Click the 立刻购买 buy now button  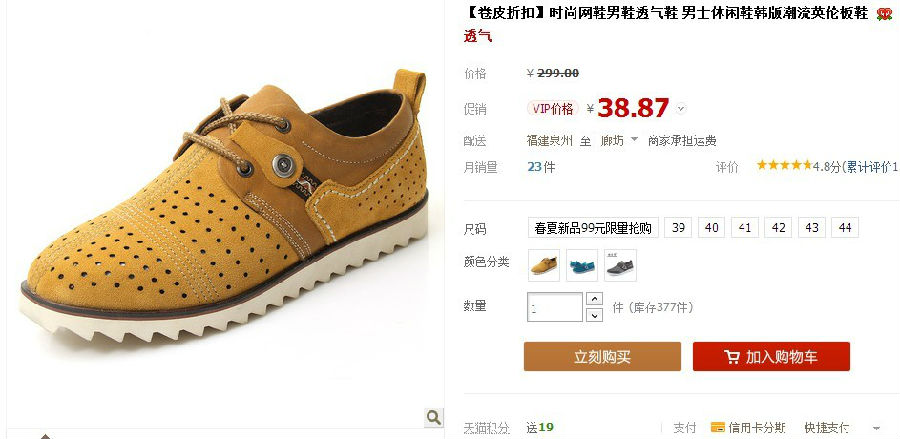[x=602, y=356]
